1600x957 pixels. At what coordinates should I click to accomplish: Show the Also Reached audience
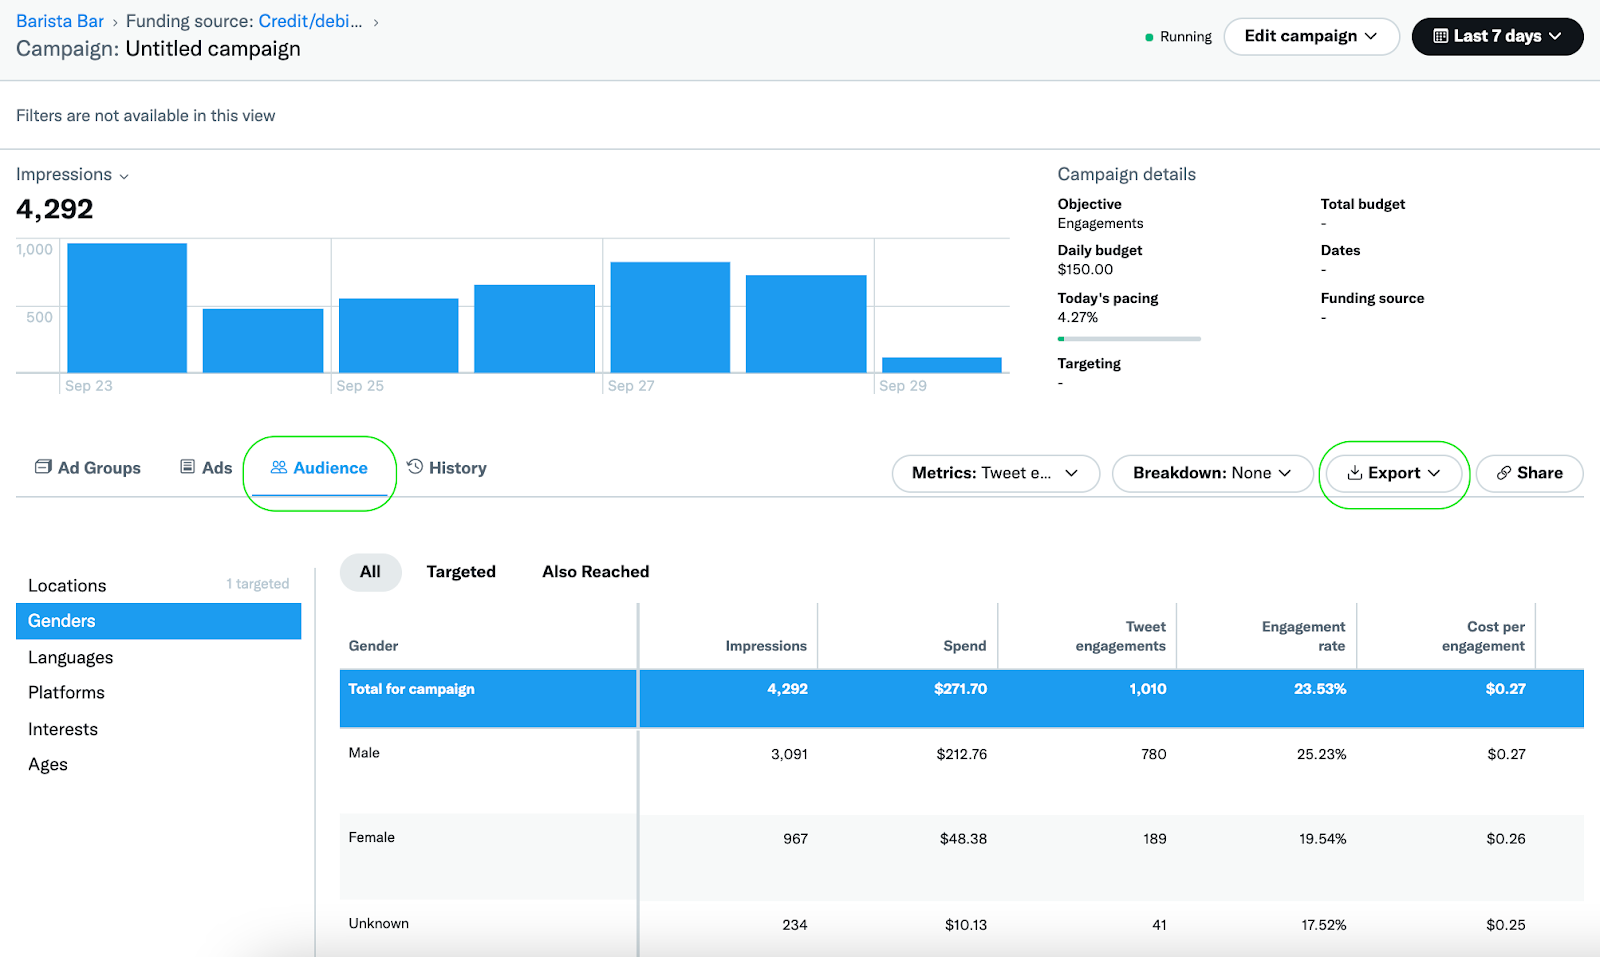click(x=596, y=572)
